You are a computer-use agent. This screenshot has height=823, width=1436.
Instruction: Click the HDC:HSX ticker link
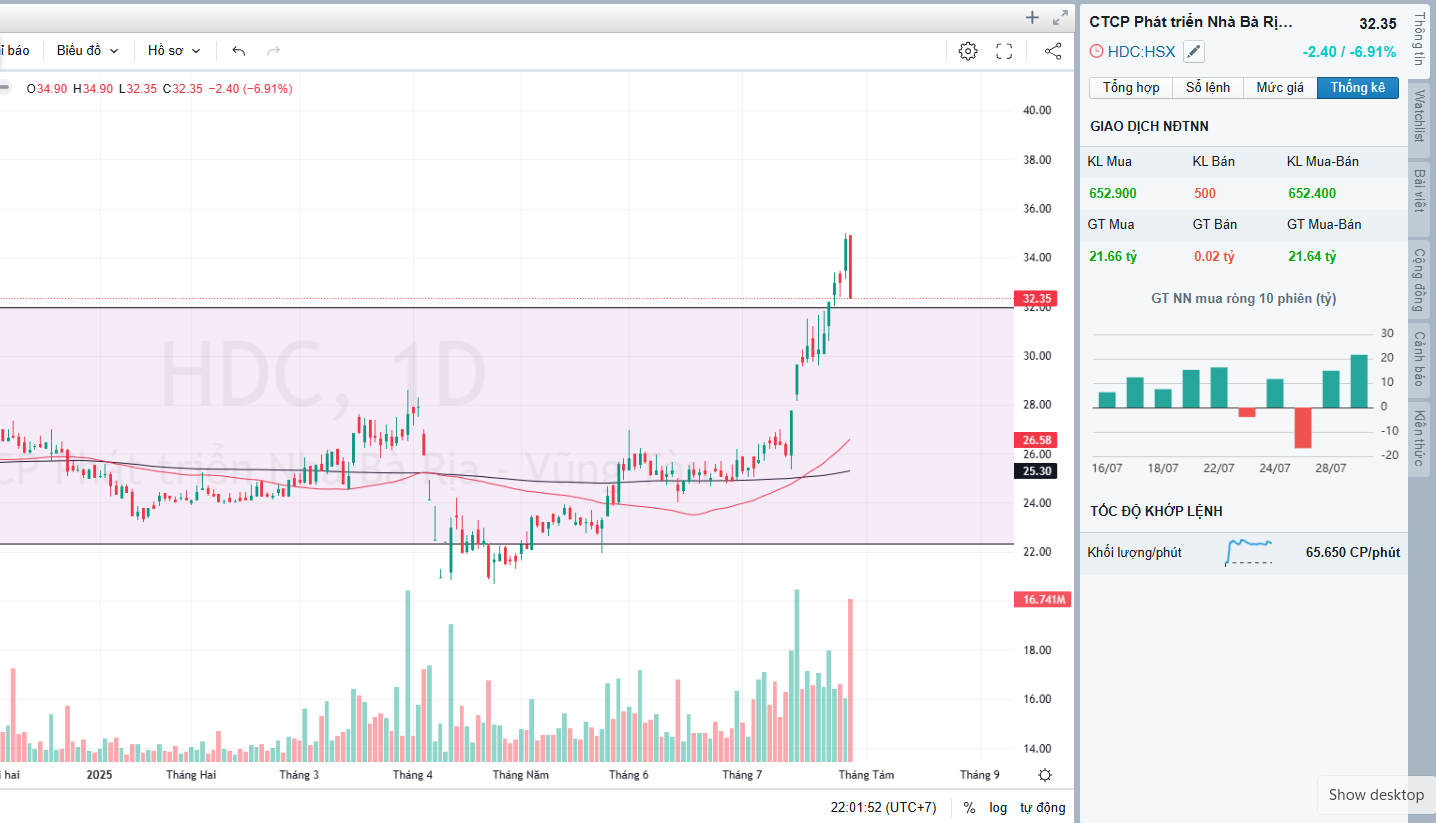point(1141,52)
